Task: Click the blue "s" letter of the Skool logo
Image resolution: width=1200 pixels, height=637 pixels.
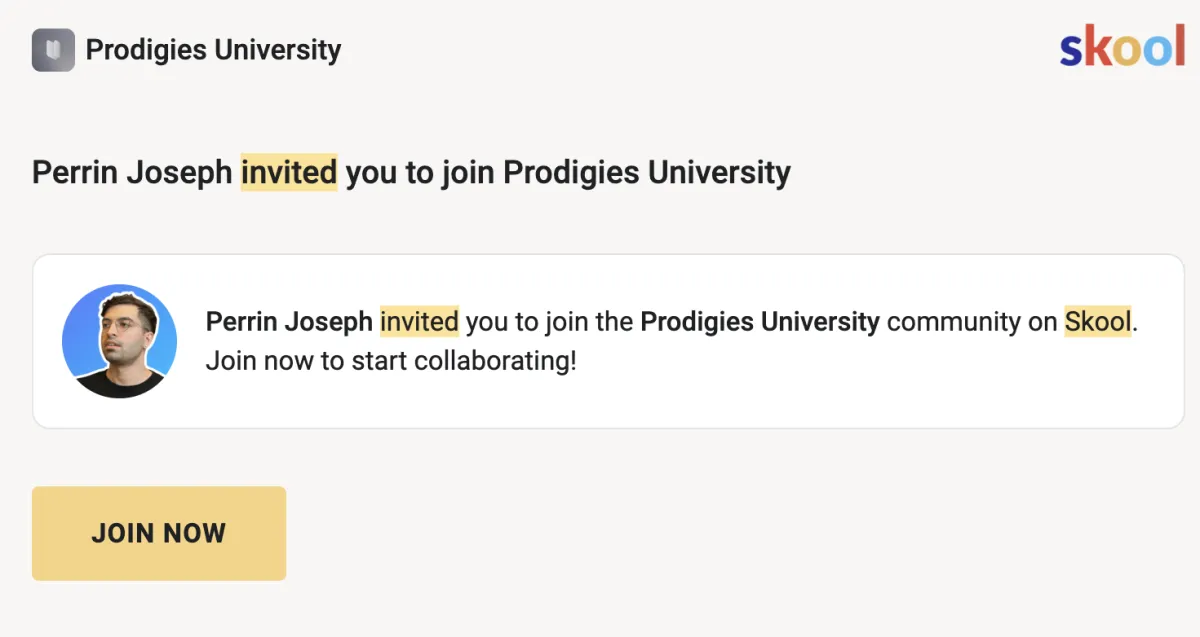Action: [x=1072, y=52]
